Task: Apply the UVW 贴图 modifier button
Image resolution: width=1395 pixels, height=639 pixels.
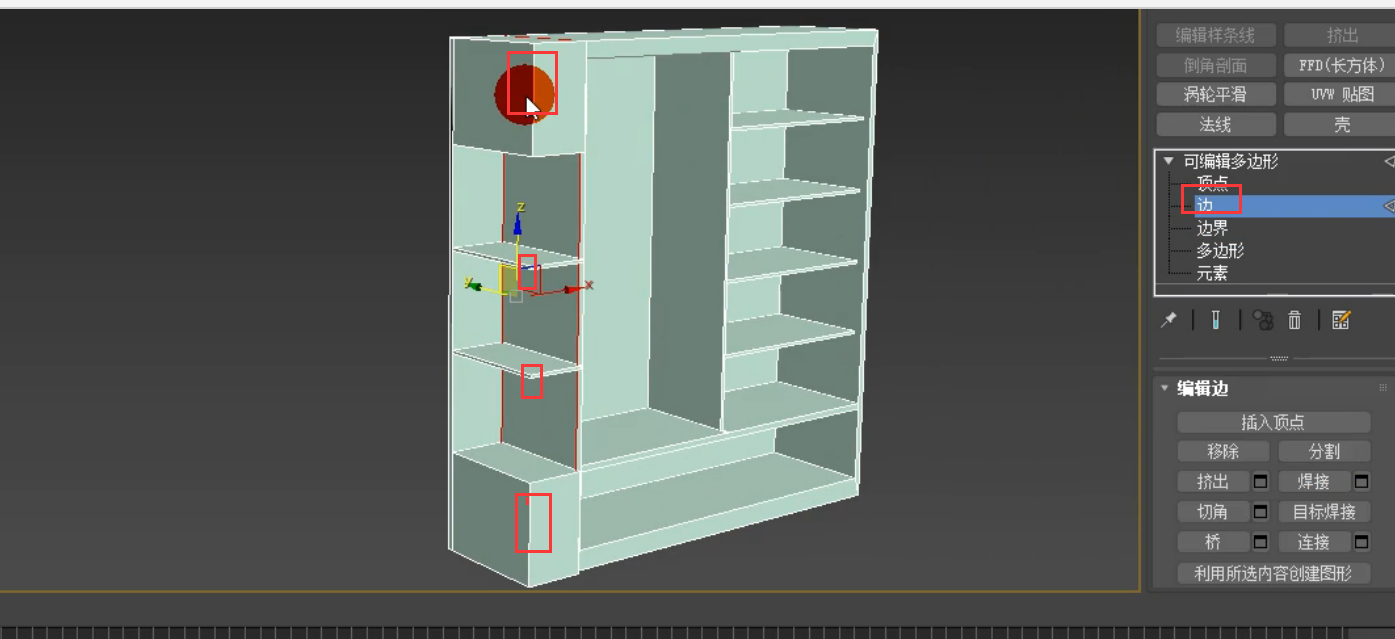Action: tap(1340, 94)
